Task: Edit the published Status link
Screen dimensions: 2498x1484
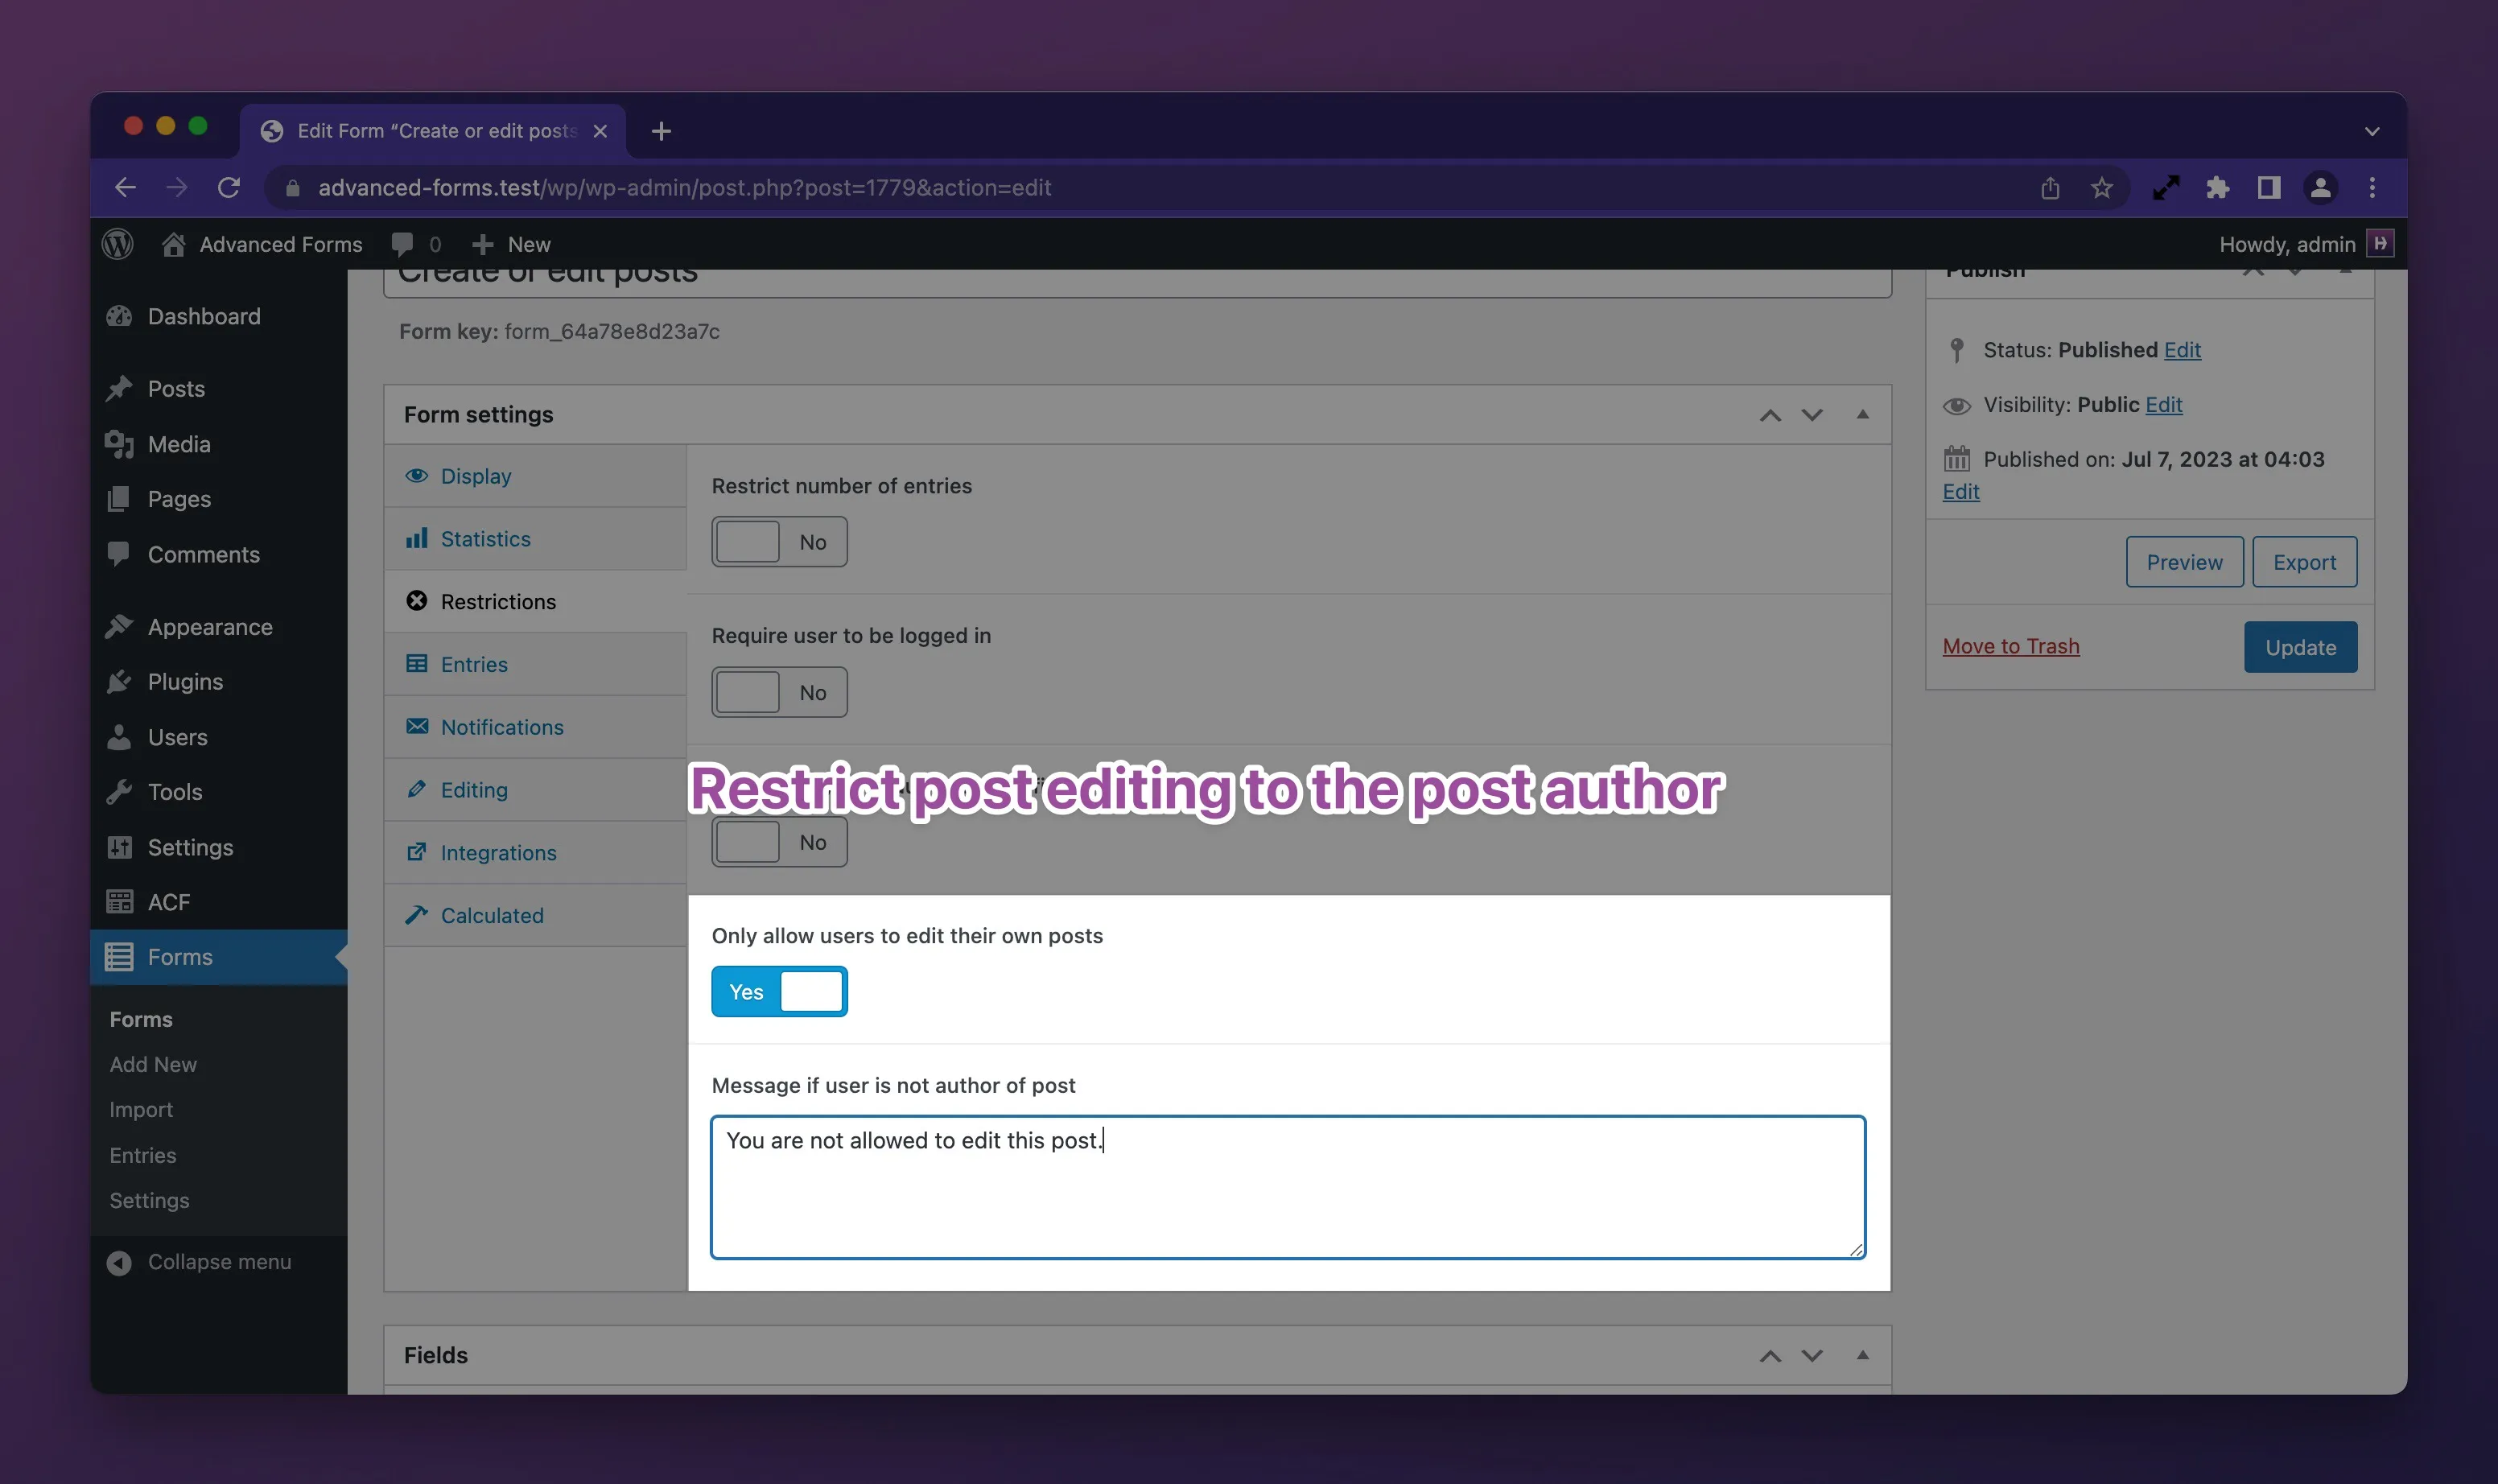Action: coord(2182,350)
